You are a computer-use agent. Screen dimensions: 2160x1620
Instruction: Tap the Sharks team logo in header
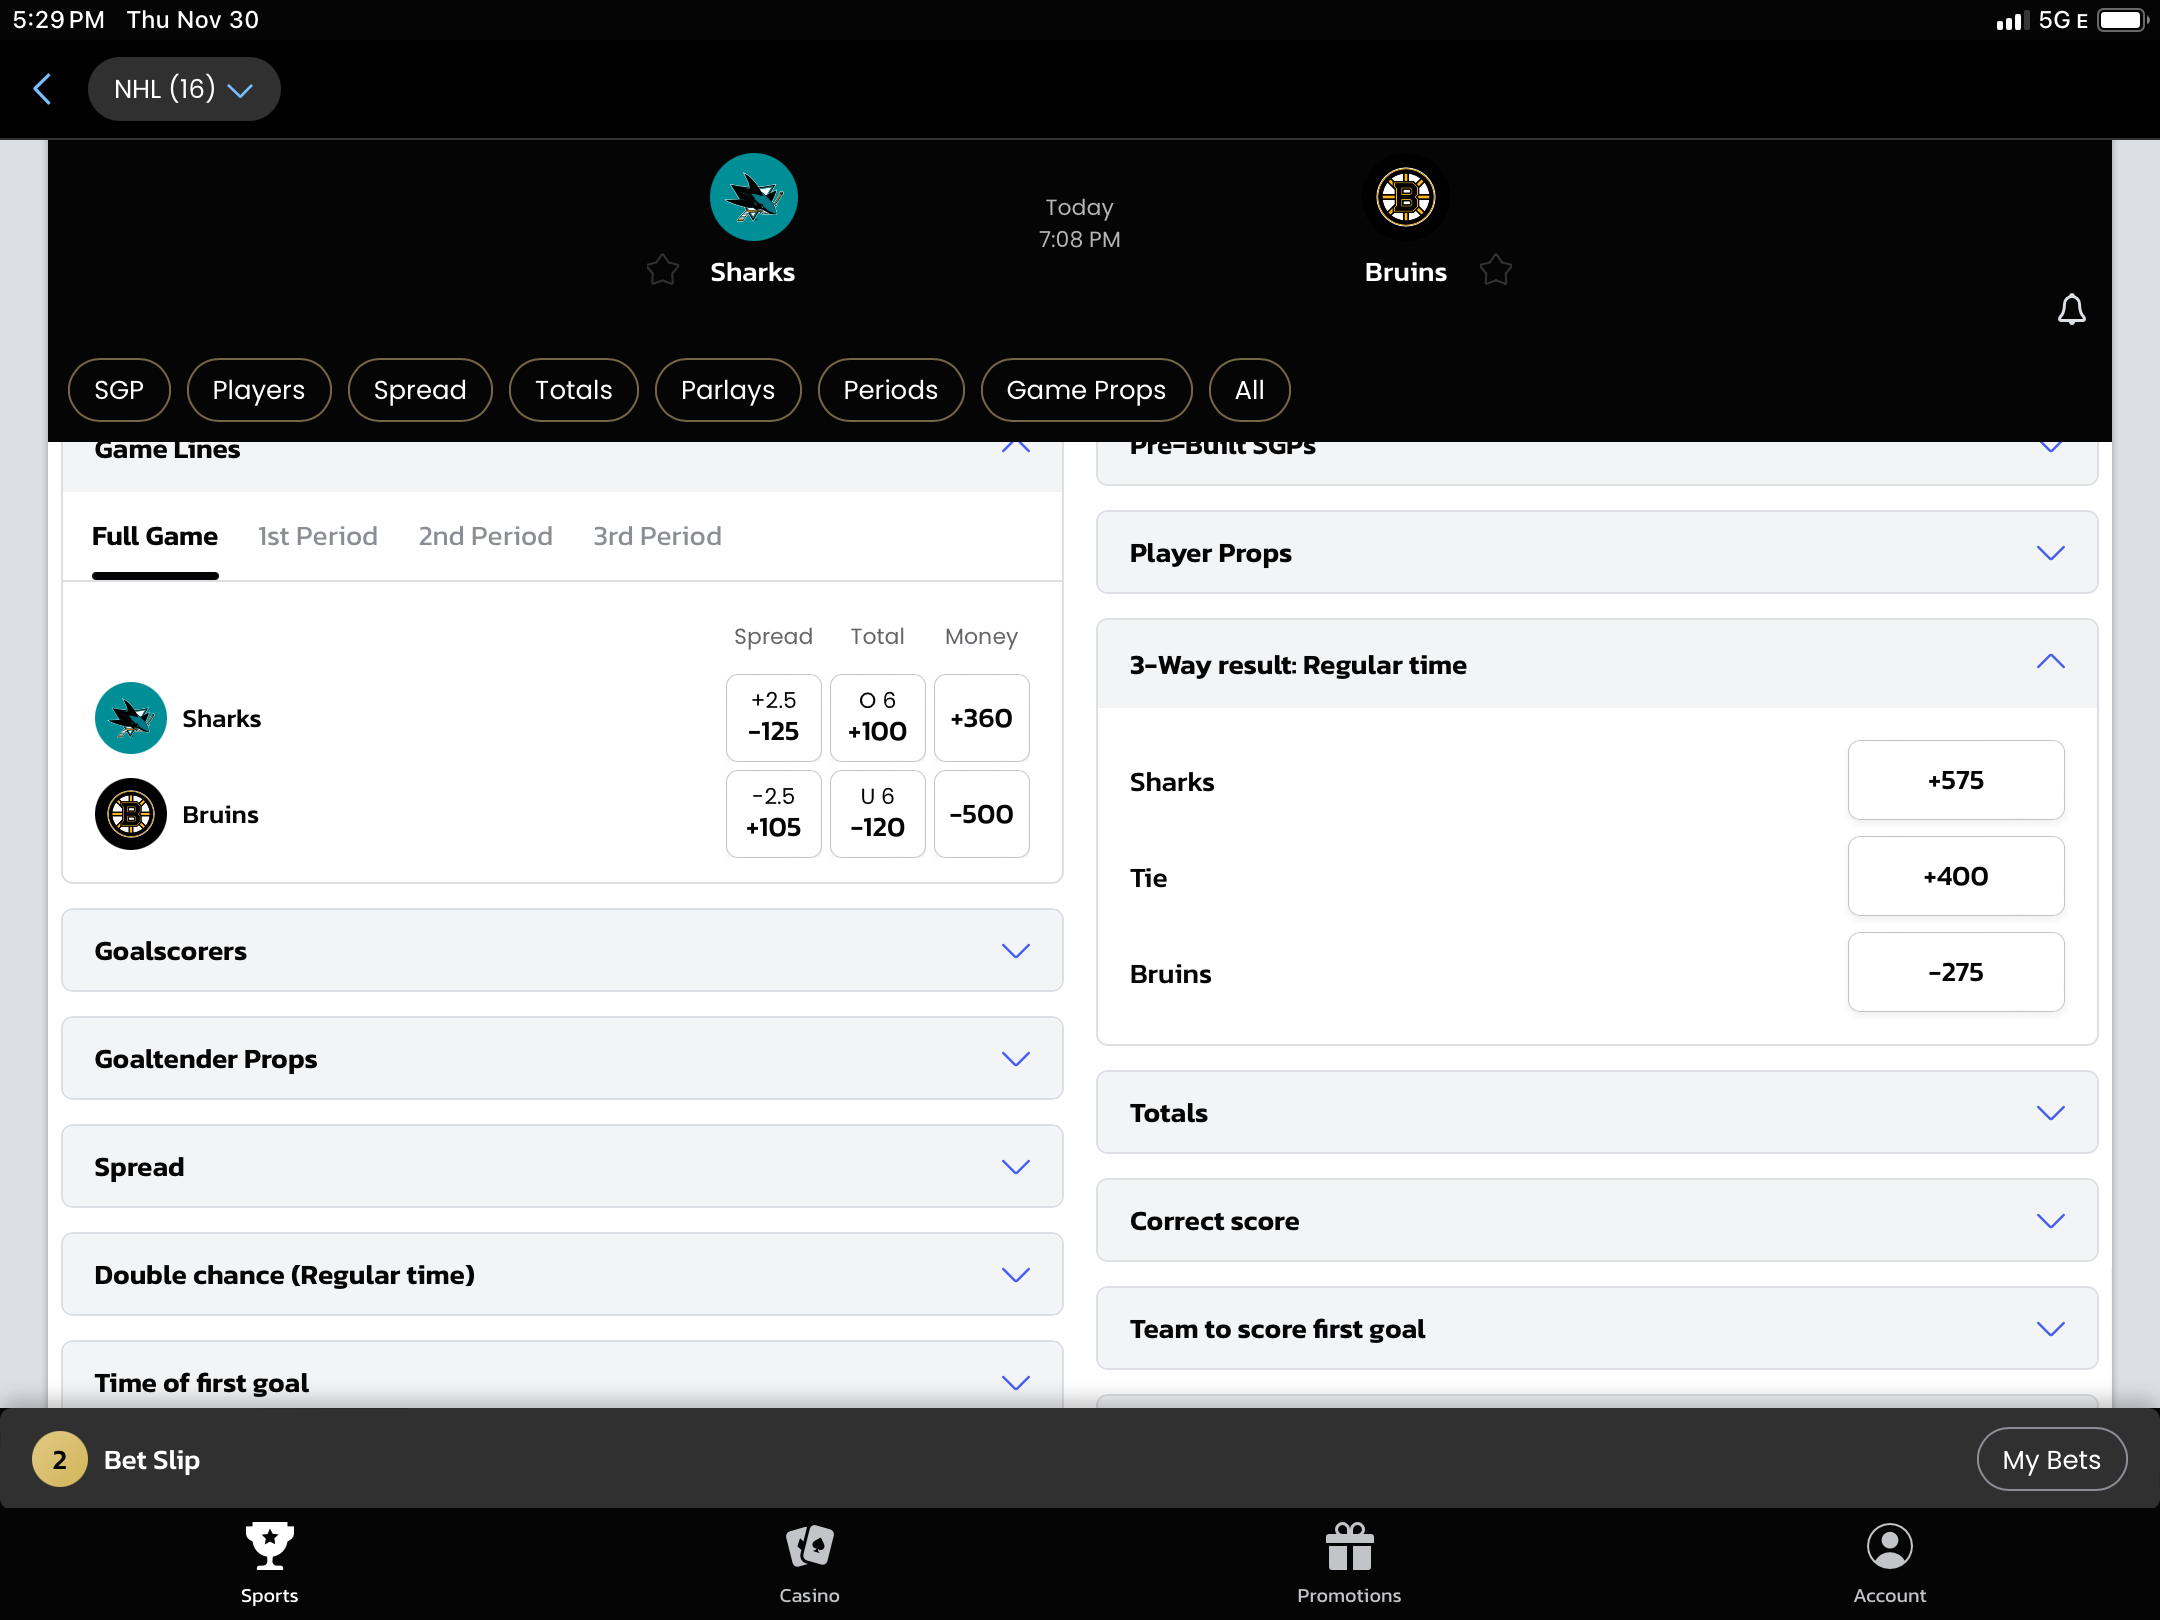[x=753, y=197]
